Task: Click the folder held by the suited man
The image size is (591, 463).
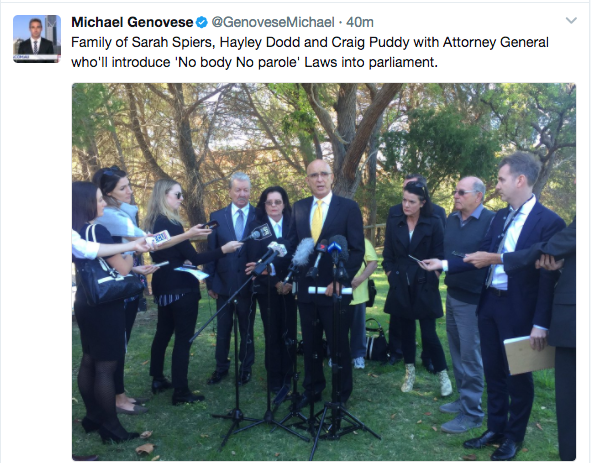Action: pyautogui.click(x=529, y=355)
